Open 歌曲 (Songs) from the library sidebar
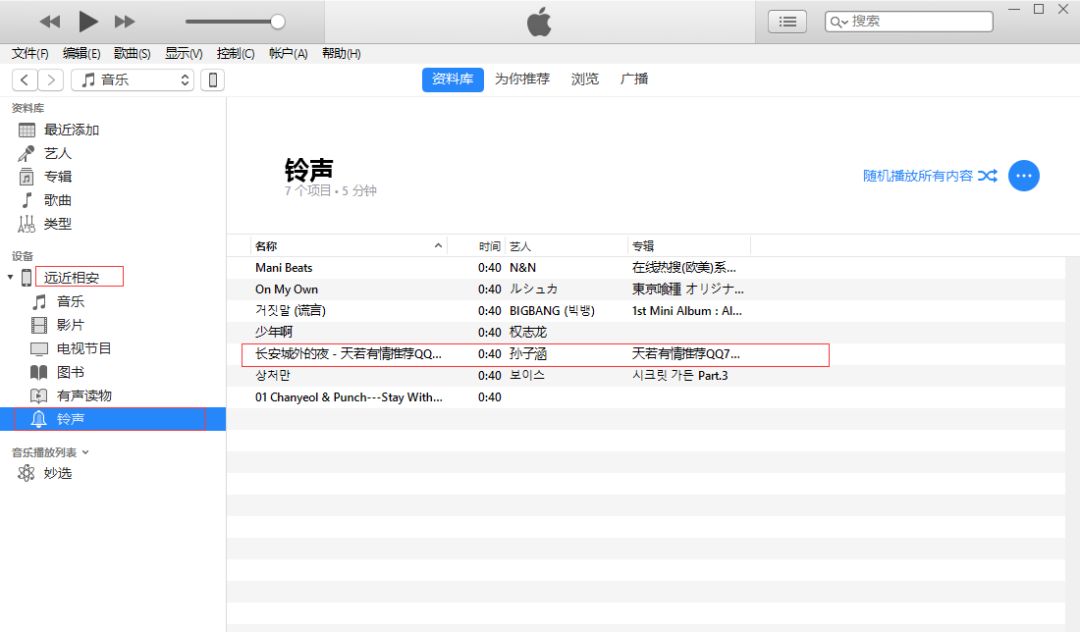Viewport: 1080px width, 632px height. tap(58, 199)
